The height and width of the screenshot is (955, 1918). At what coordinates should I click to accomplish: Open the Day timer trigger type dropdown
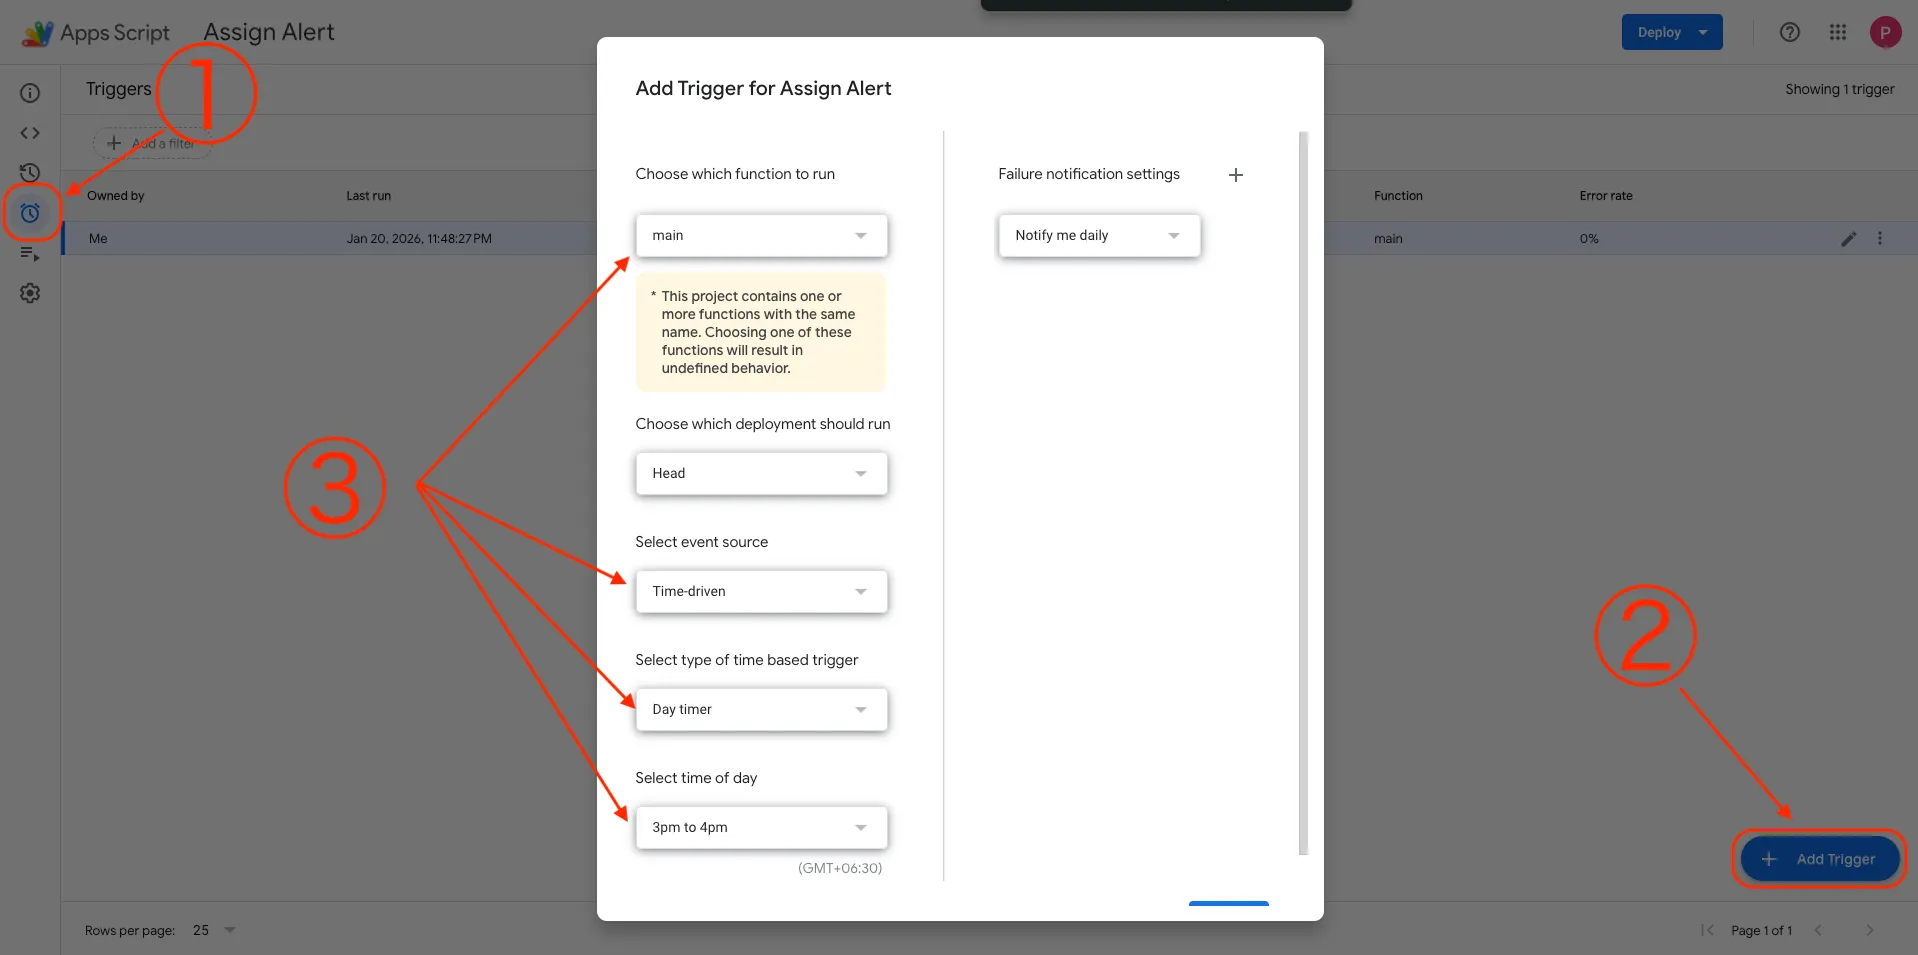[x=761, y=710]
